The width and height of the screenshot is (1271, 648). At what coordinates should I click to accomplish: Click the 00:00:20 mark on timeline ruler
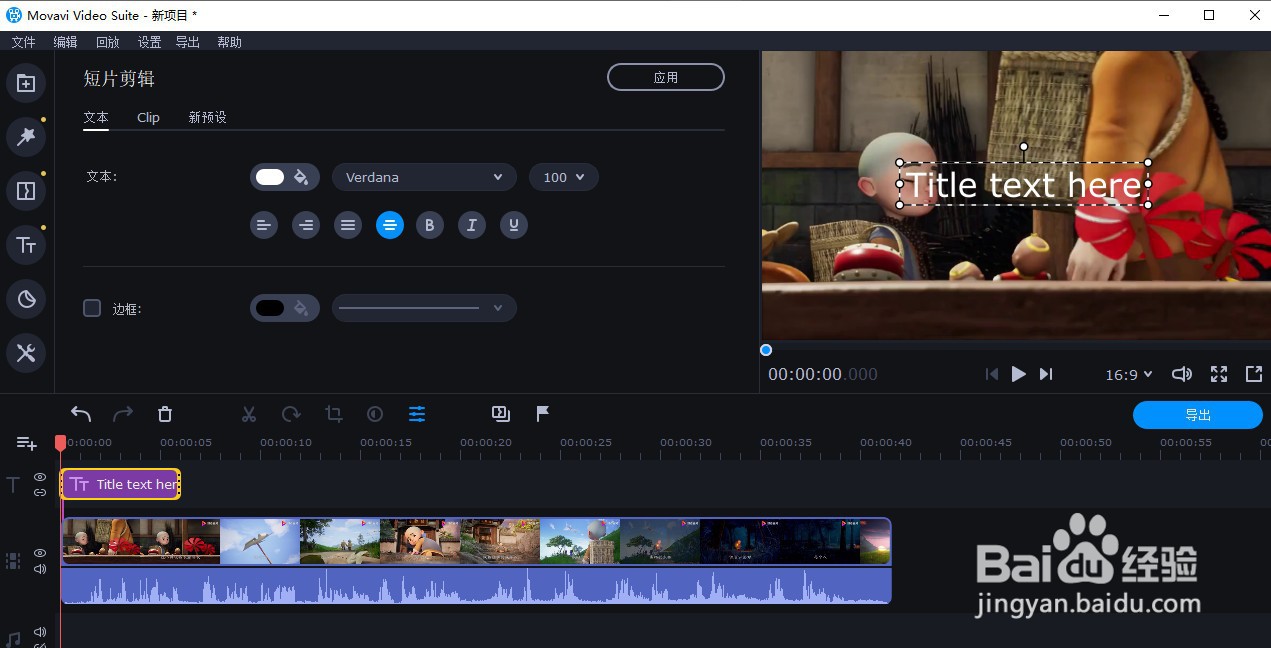[x=486, y=442]
